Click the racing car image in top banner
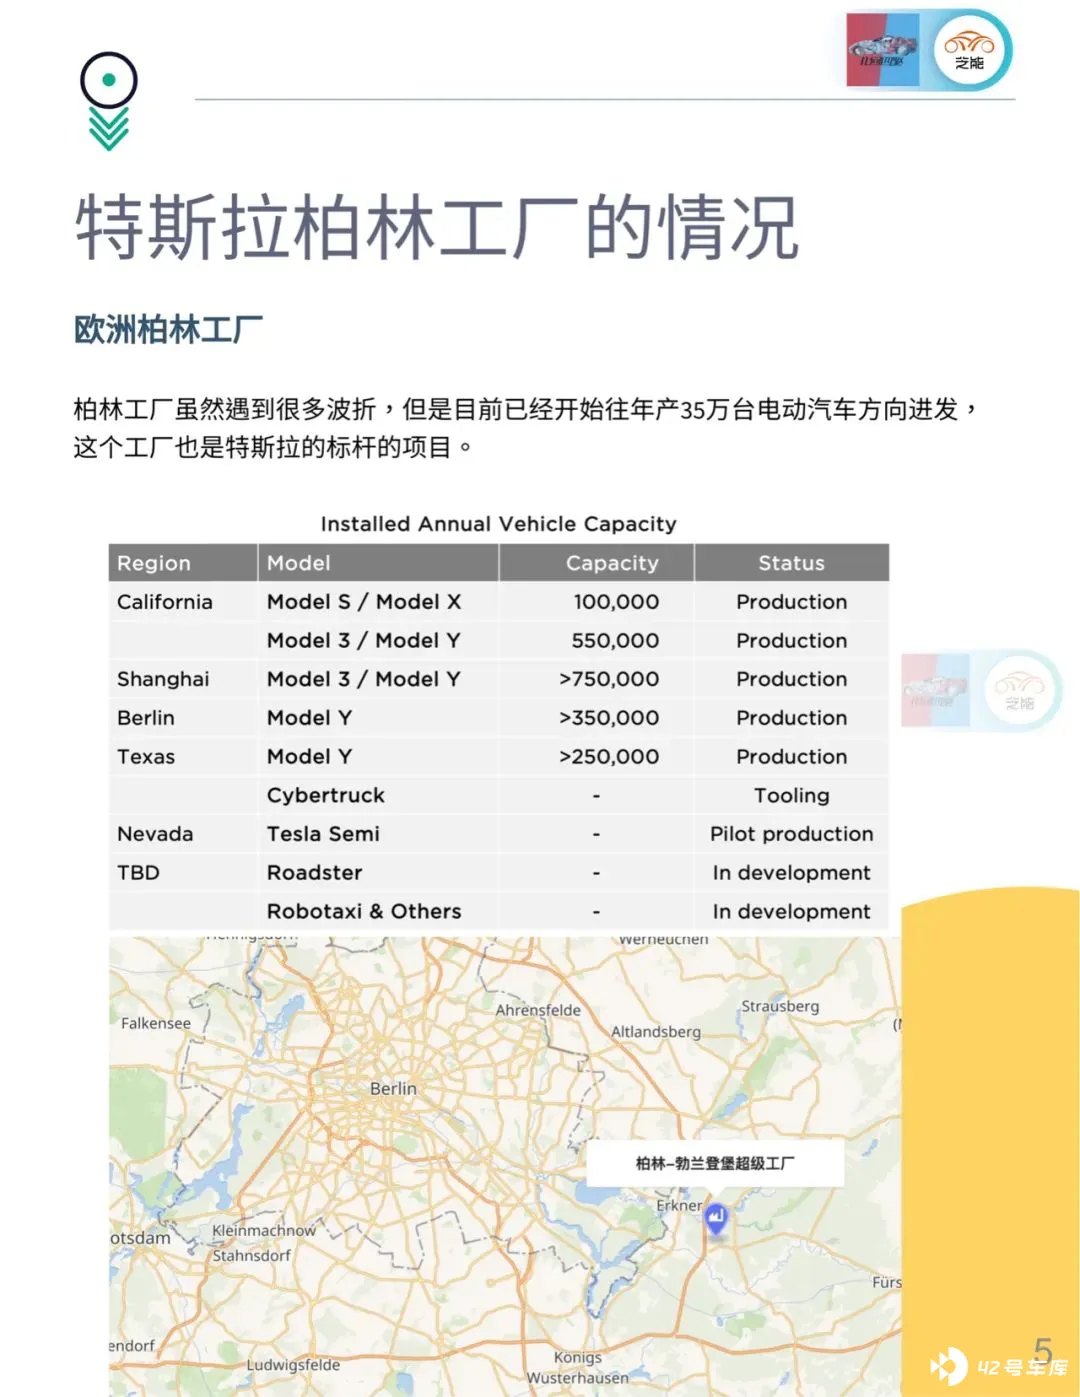1080x1397 pixels. [x=881, y=50]
